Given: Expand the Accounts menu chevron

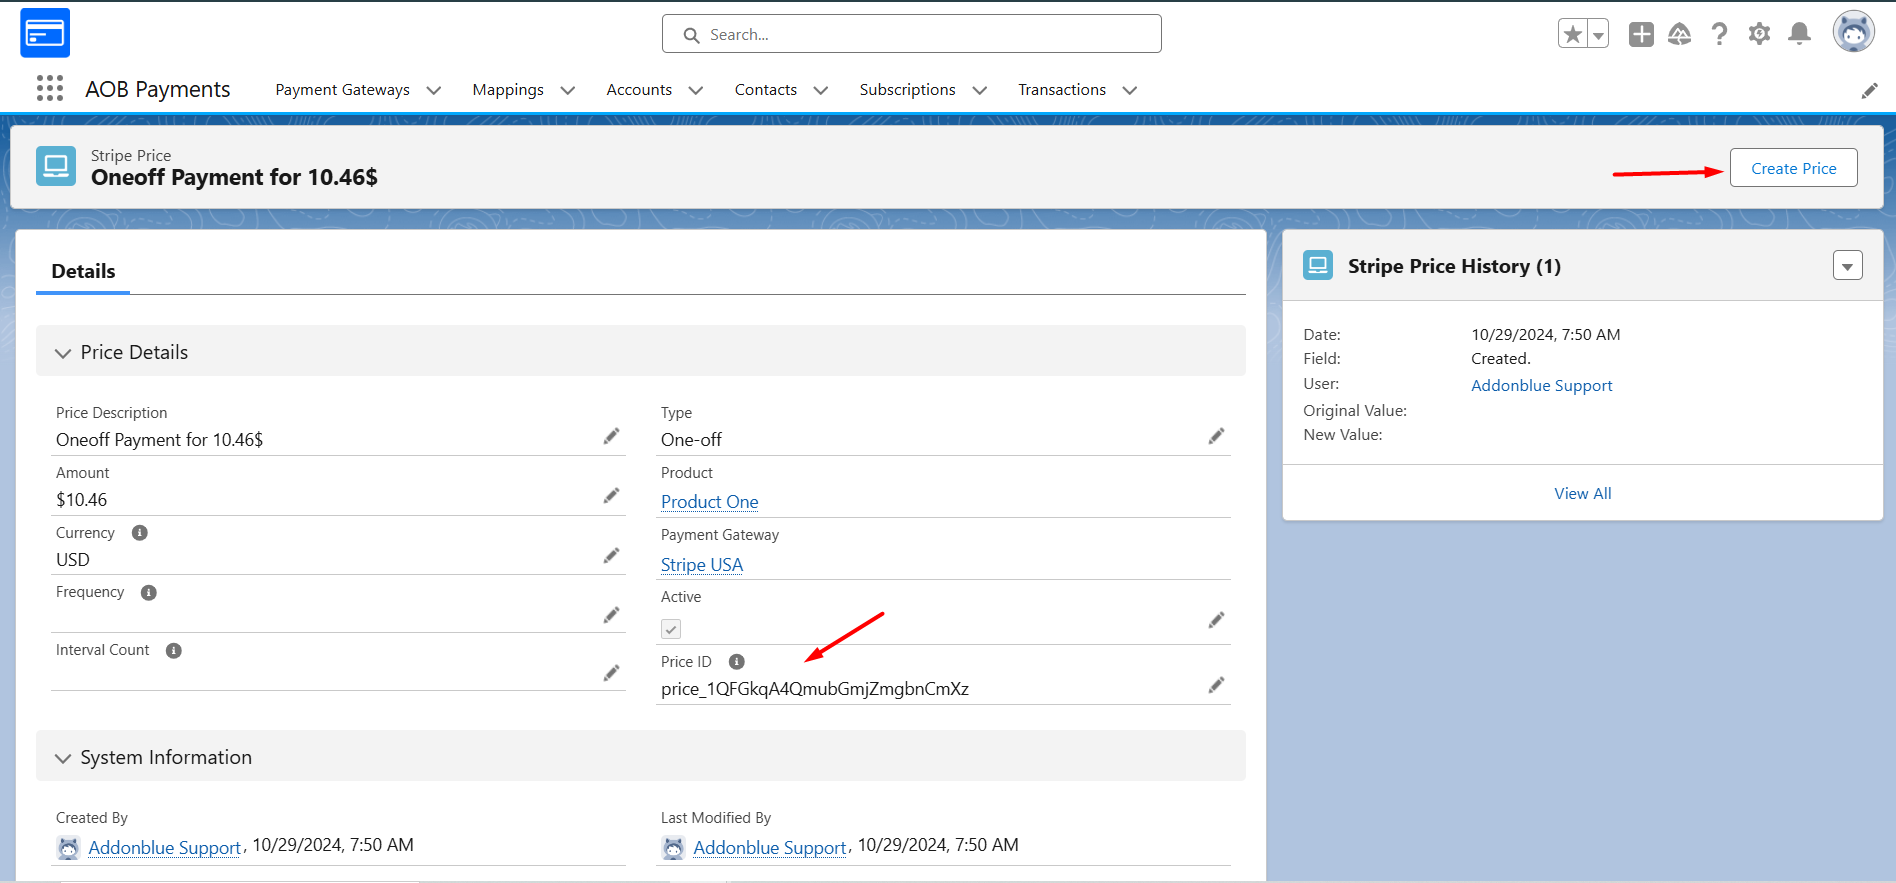Looking at the screenshot, I should [x=696, y=90].
